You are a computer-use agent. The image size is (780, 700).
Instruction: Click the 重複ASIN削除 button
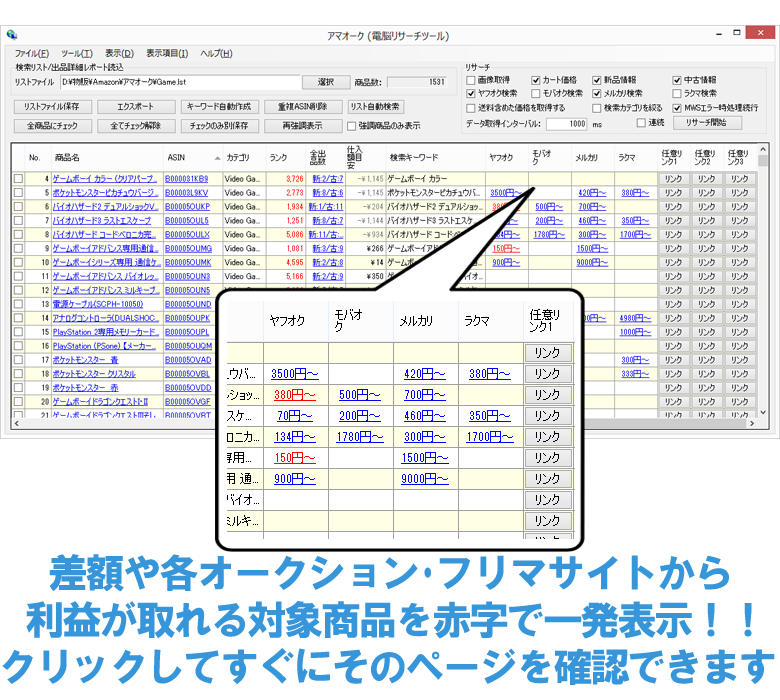(x=302, y=106)
